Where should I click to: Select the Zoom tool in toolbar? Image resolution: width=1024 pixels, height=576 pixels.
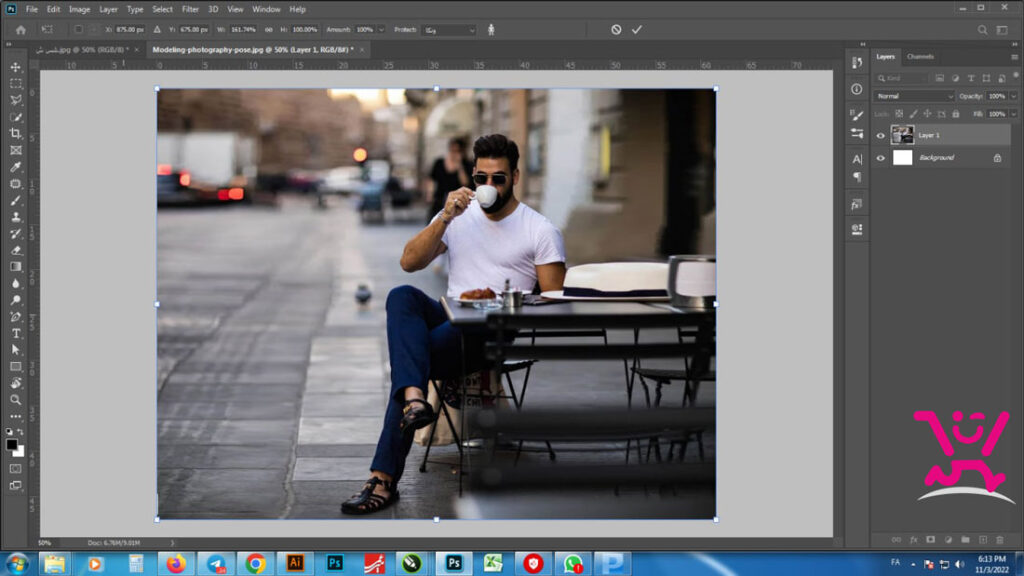tap(16, 400)
